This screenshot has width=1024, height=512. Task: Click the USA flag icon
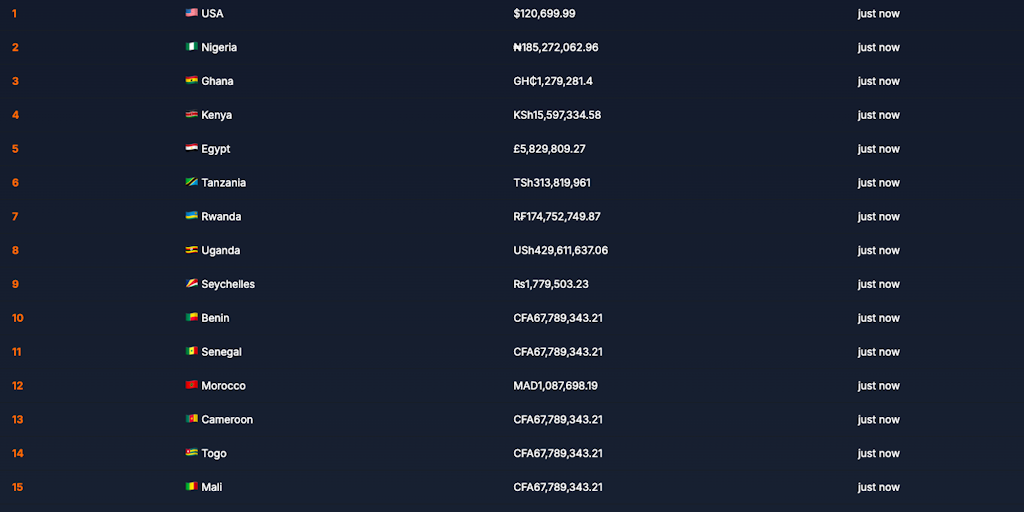pos(191,13)
